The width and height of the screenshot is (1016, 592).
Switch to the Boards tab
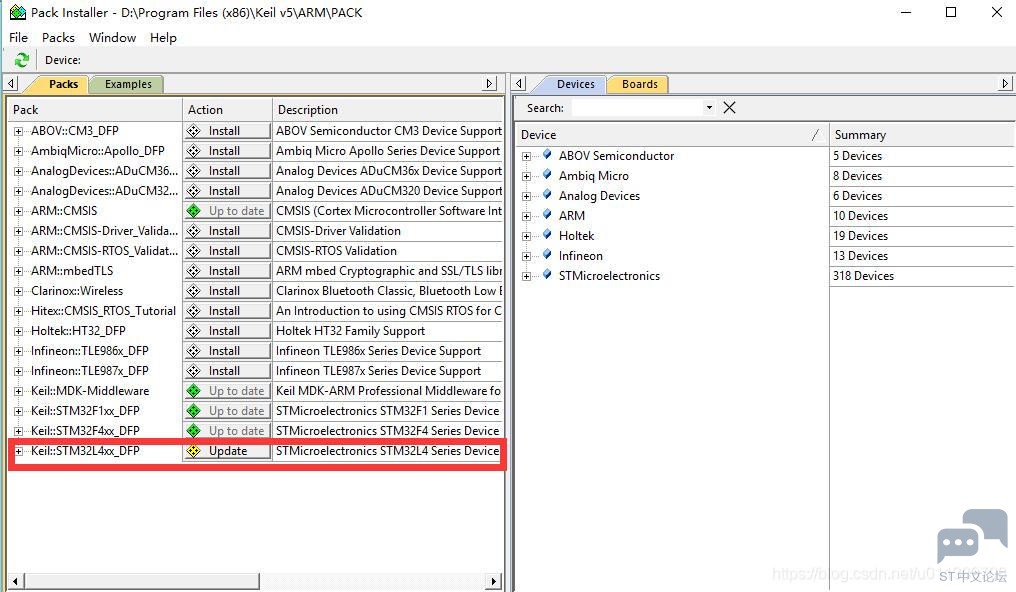pyautogui.click(x=639, y=84)
